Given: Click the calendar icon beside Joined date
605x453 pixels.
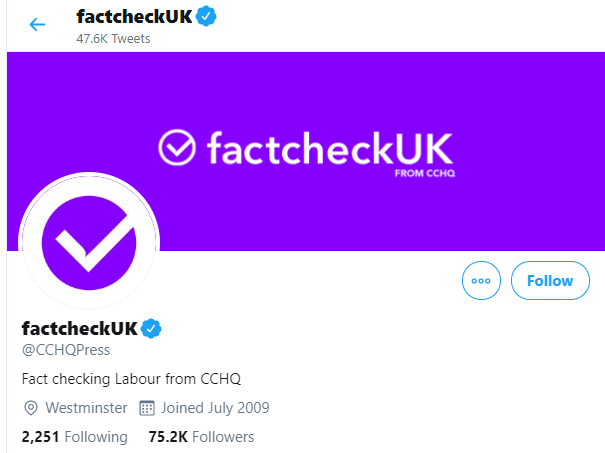Looking at the screenshot, I should pos(147,408).
